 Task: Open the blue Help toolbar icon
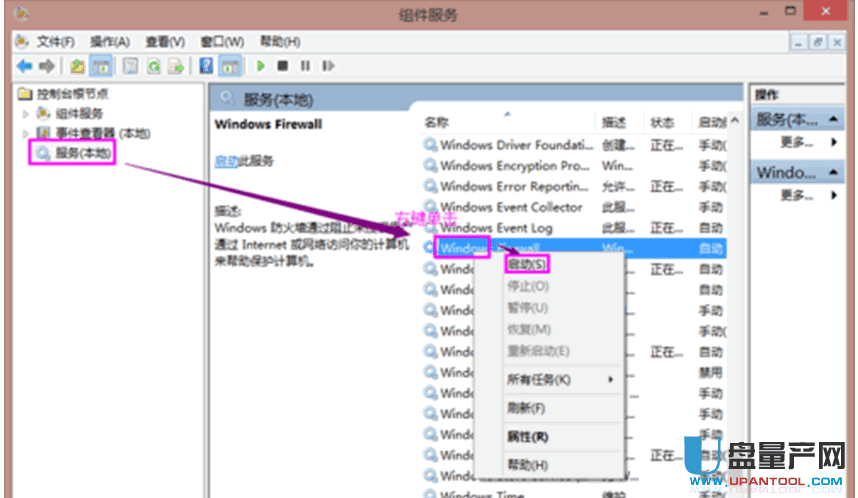tap(205, 66)
